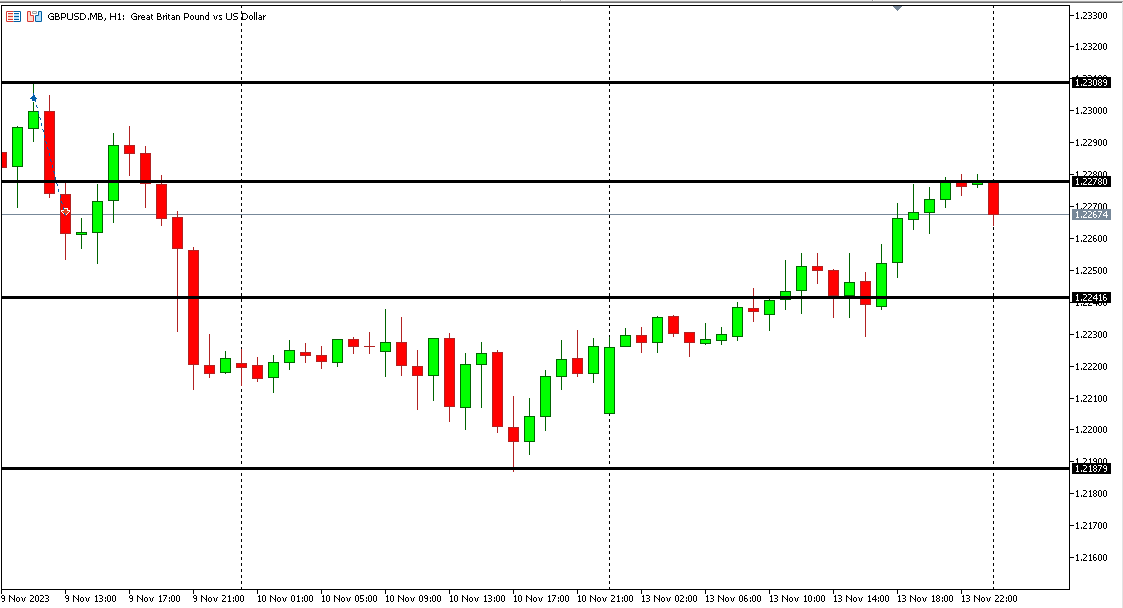Click the 1.22416 price label
The image size is (1123, 608).
1091,297
